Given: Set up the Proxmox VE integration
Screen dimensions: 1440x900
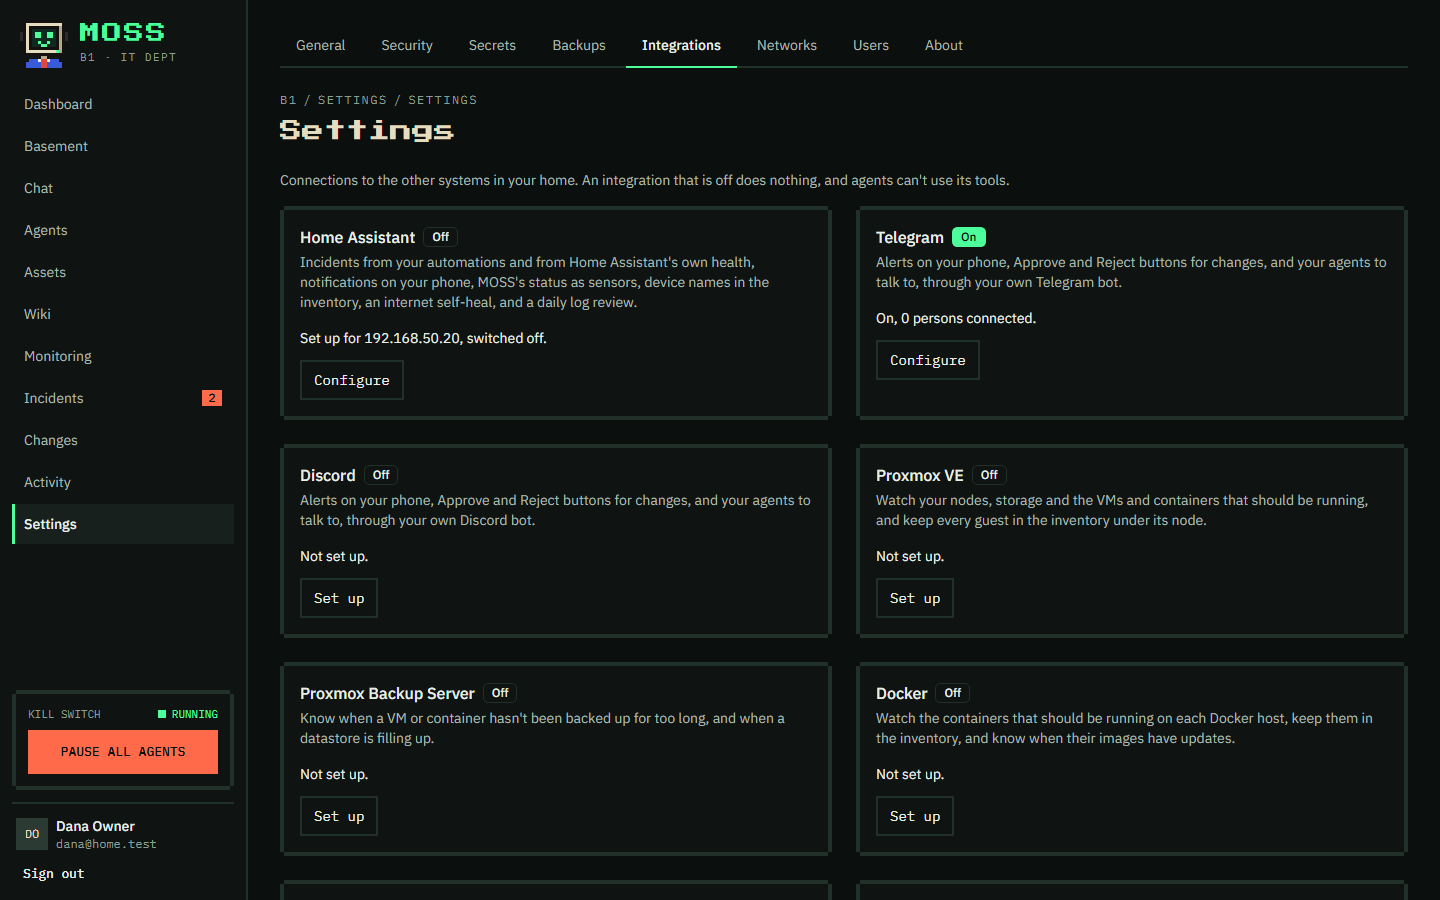Looking at the screenshot, I should pos(915,598).
